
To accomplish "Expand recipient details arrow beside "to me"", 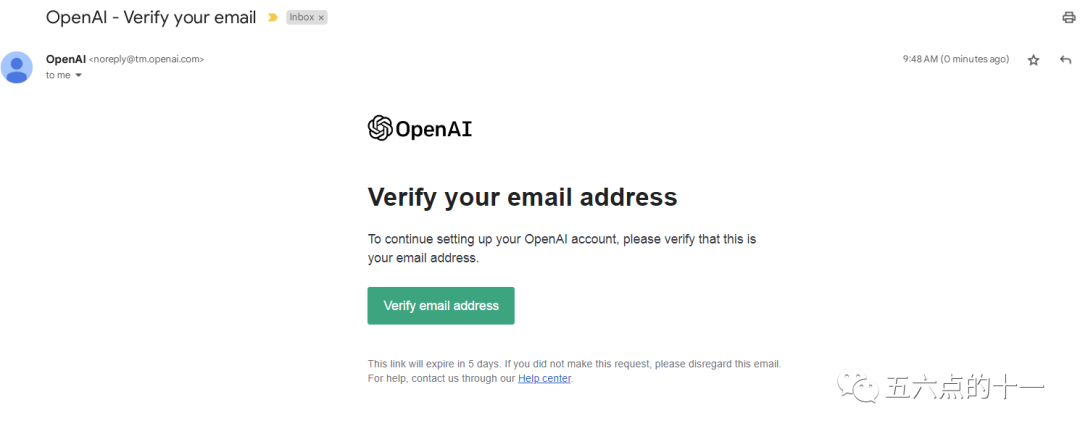I will point(78,76).
